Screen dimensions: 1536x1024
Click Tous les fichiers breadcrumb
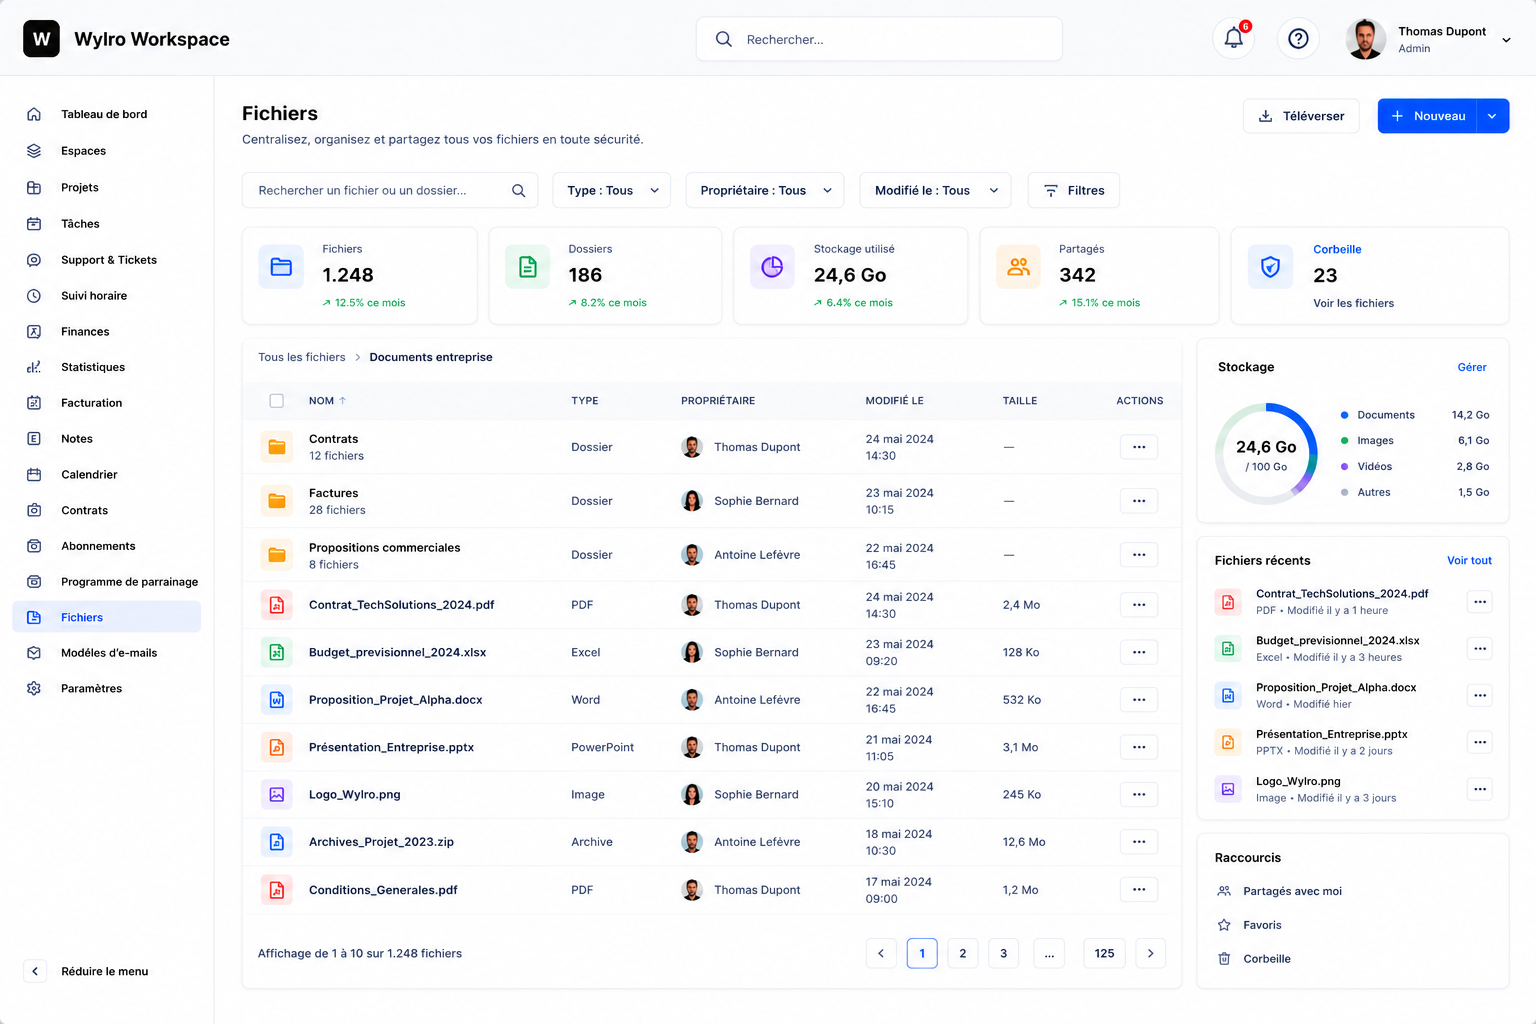[x=302, y=357]
